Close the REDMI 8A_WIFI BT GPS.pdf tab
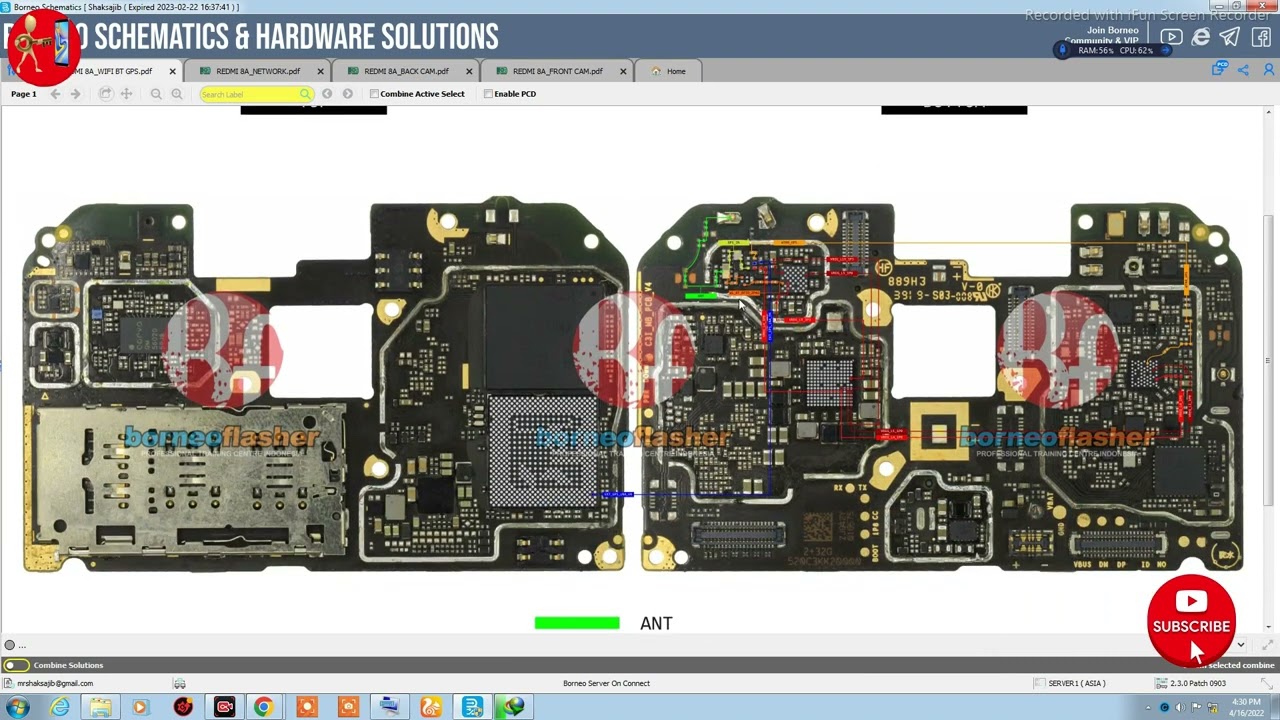This screenshot has height=720, width=1280. 172,71
